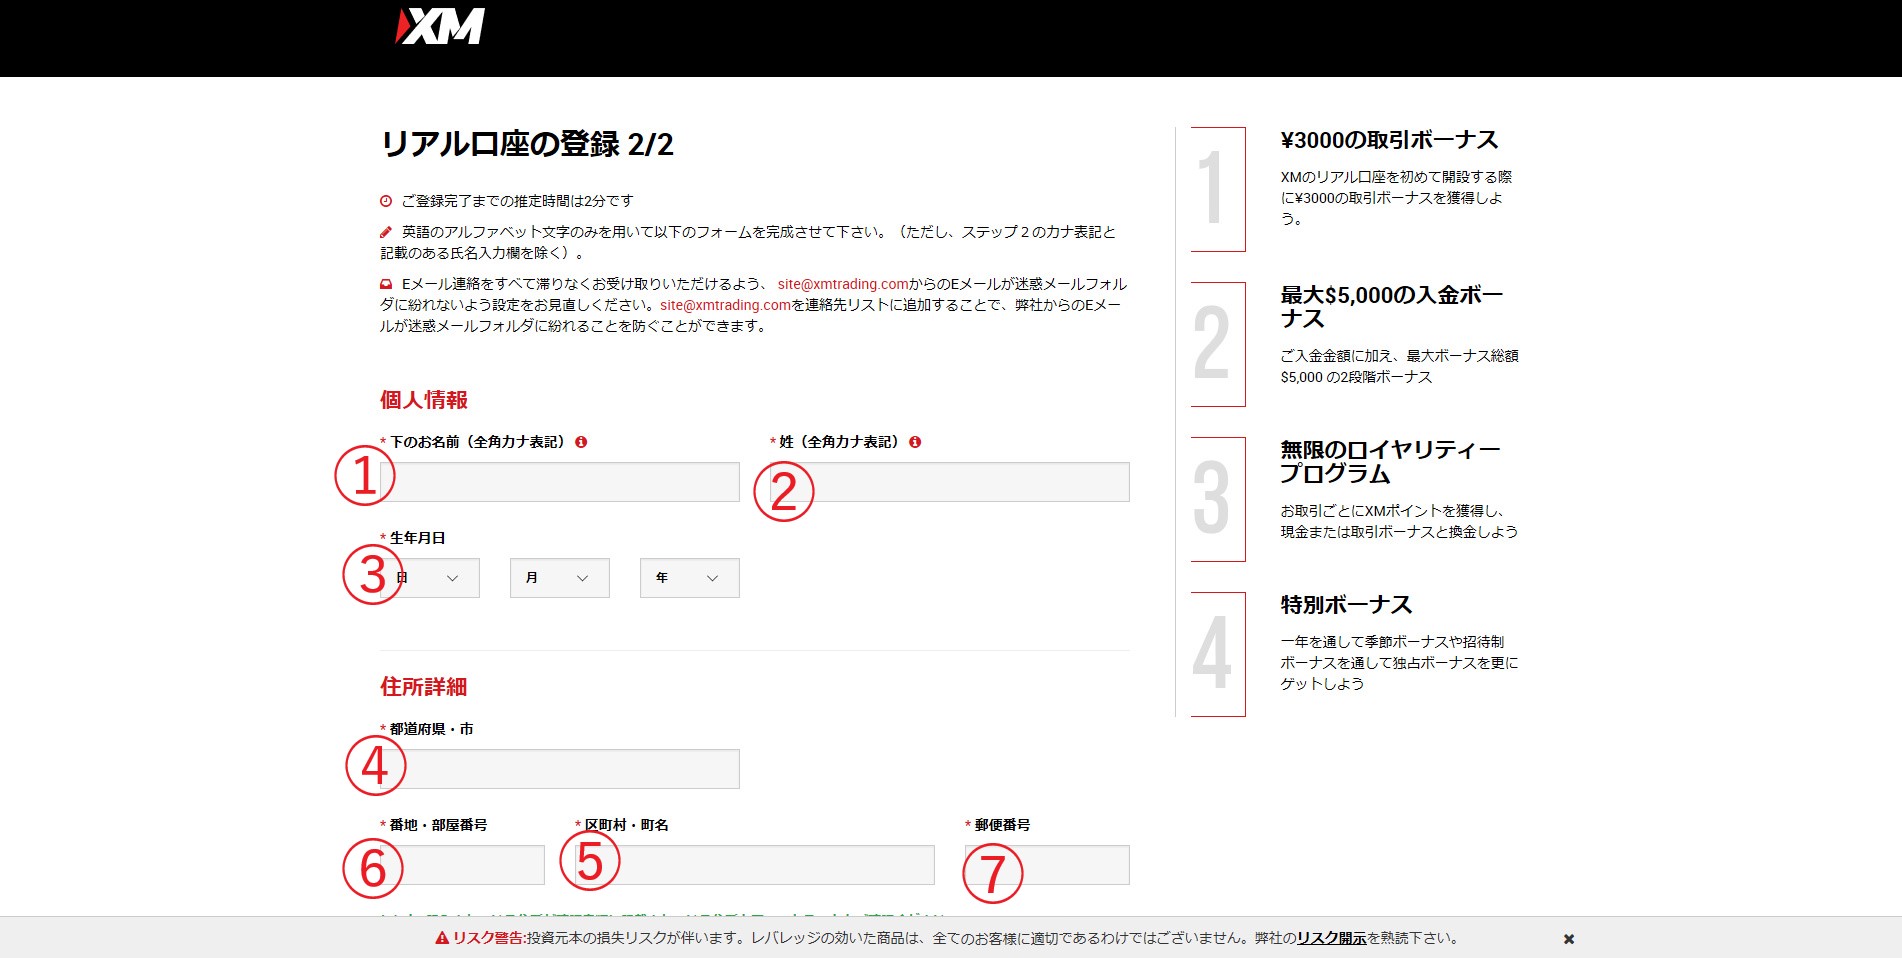Open the 月 birth month dropdown
Viewport: 1902px width, 958px height.
point(560,578)
